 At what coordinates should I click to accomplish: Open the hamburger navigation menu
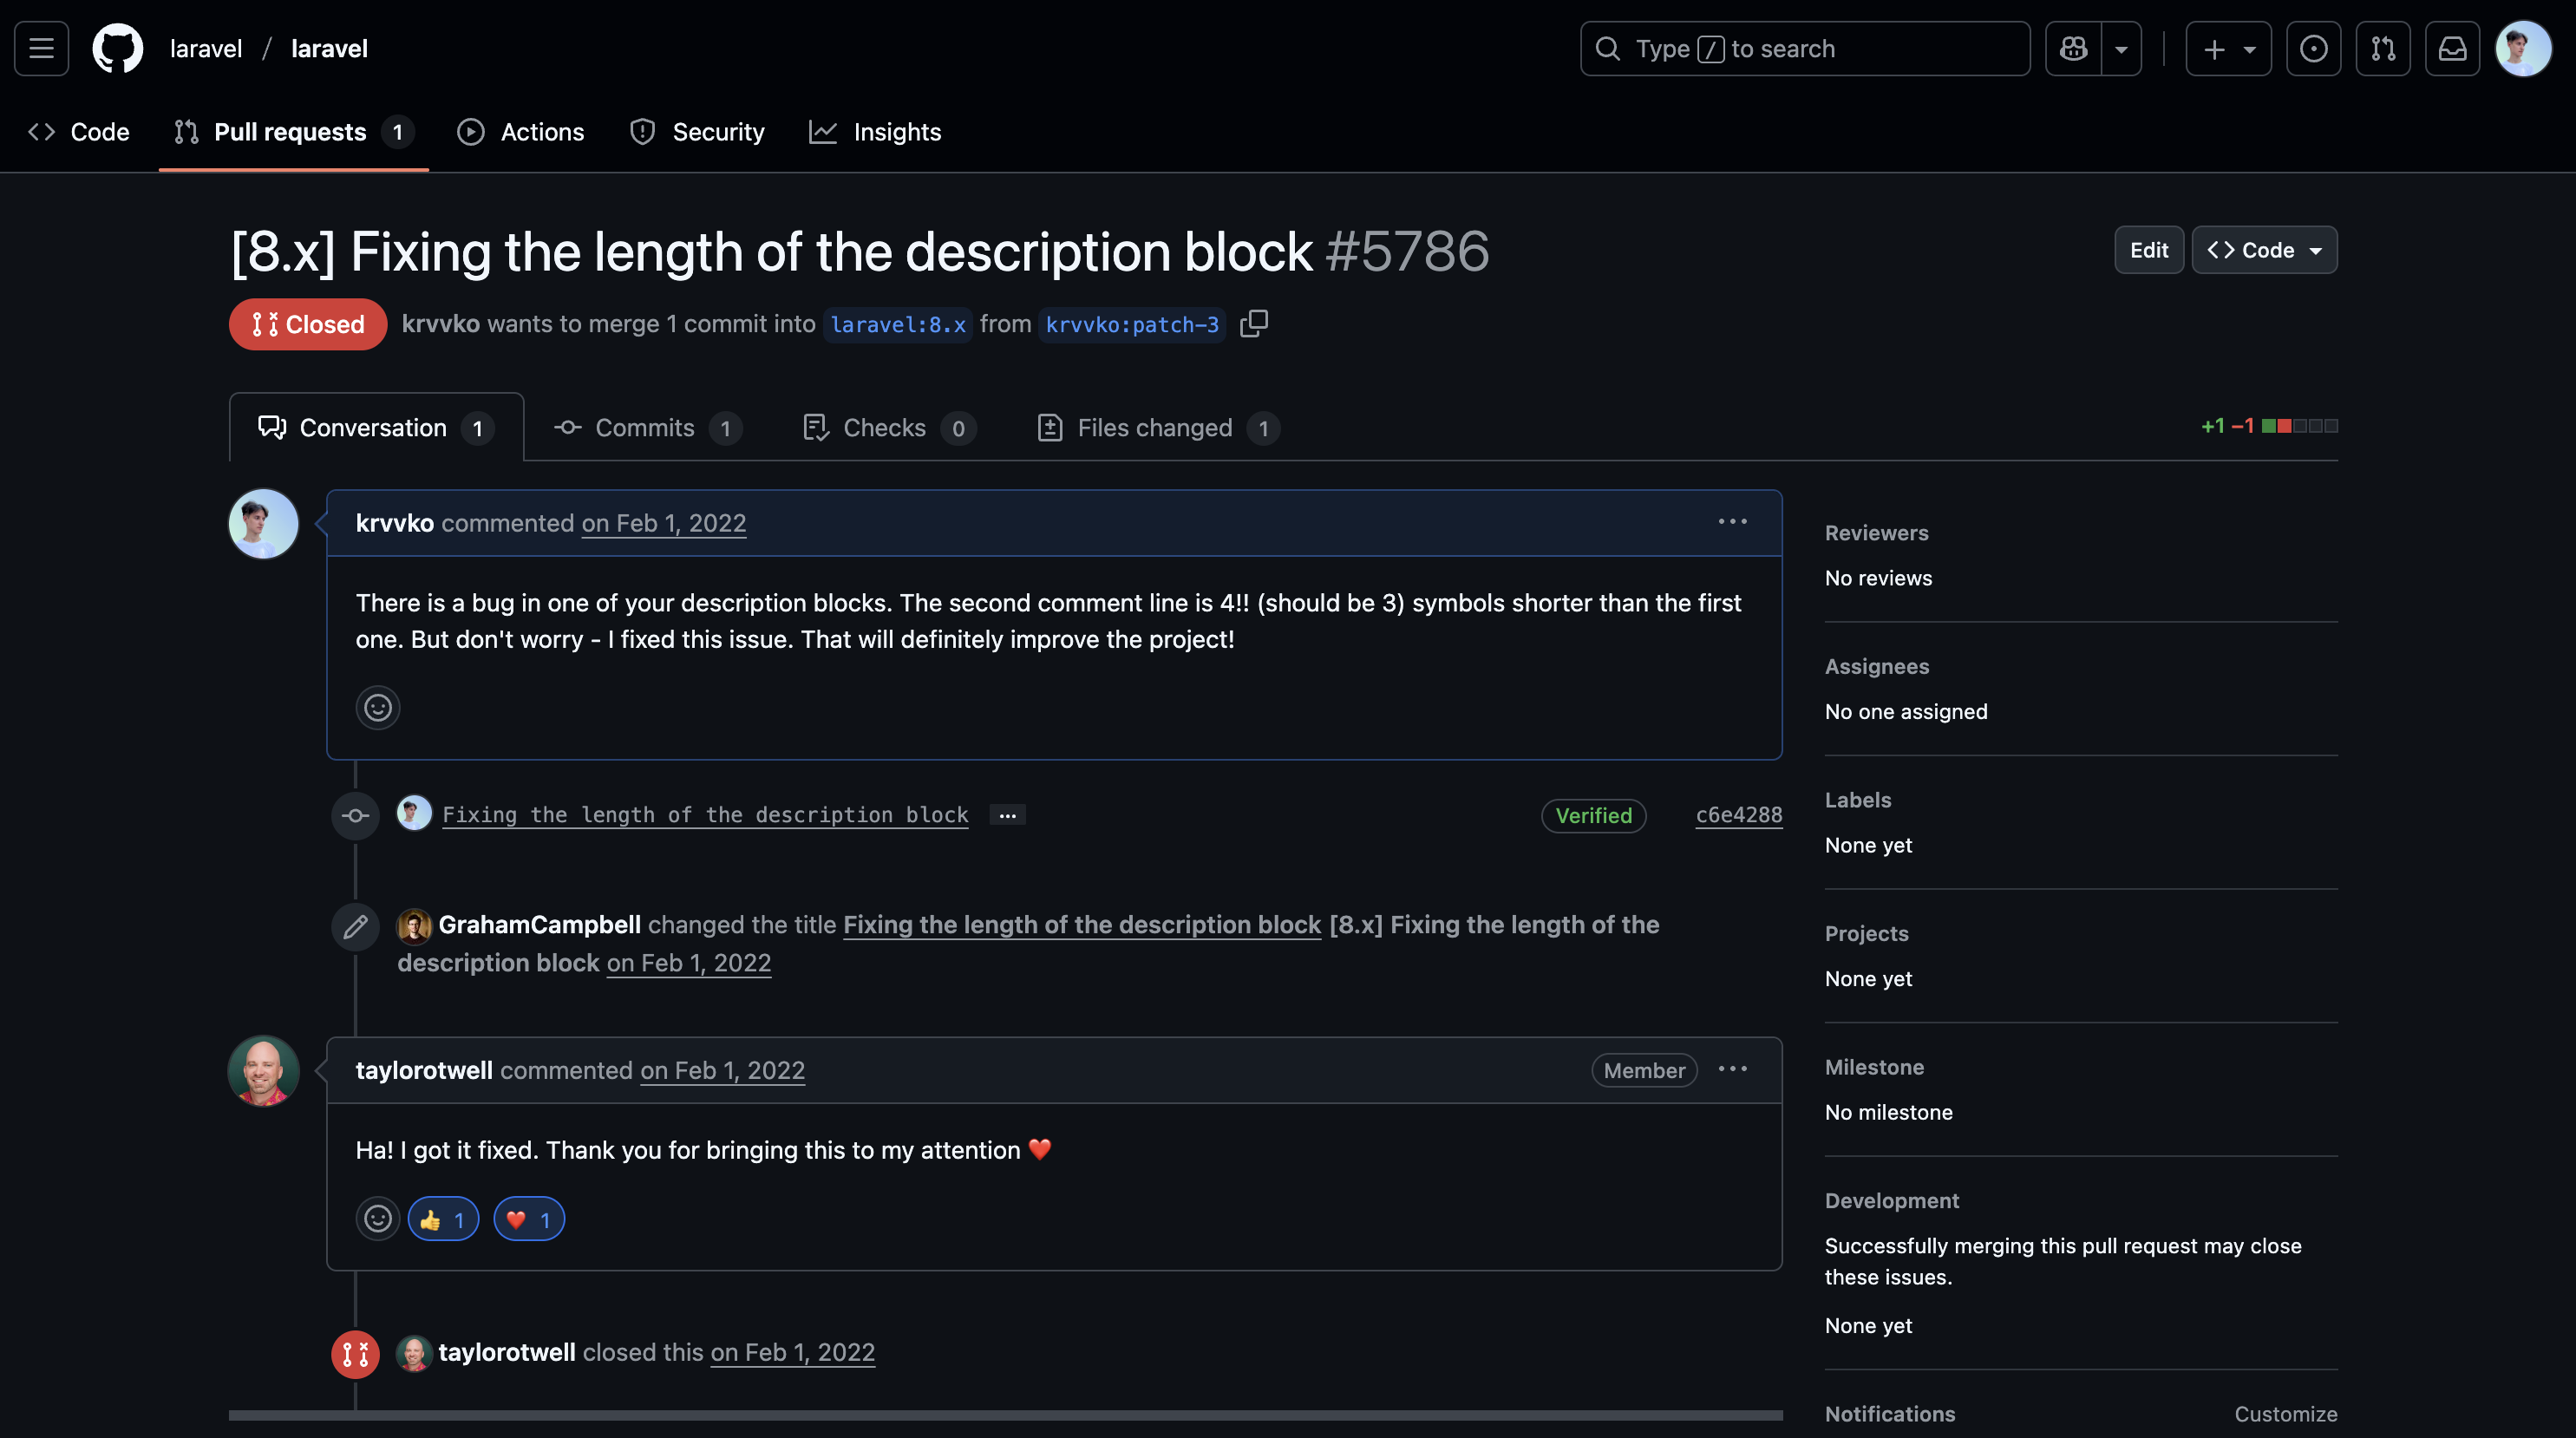(41, 48)
